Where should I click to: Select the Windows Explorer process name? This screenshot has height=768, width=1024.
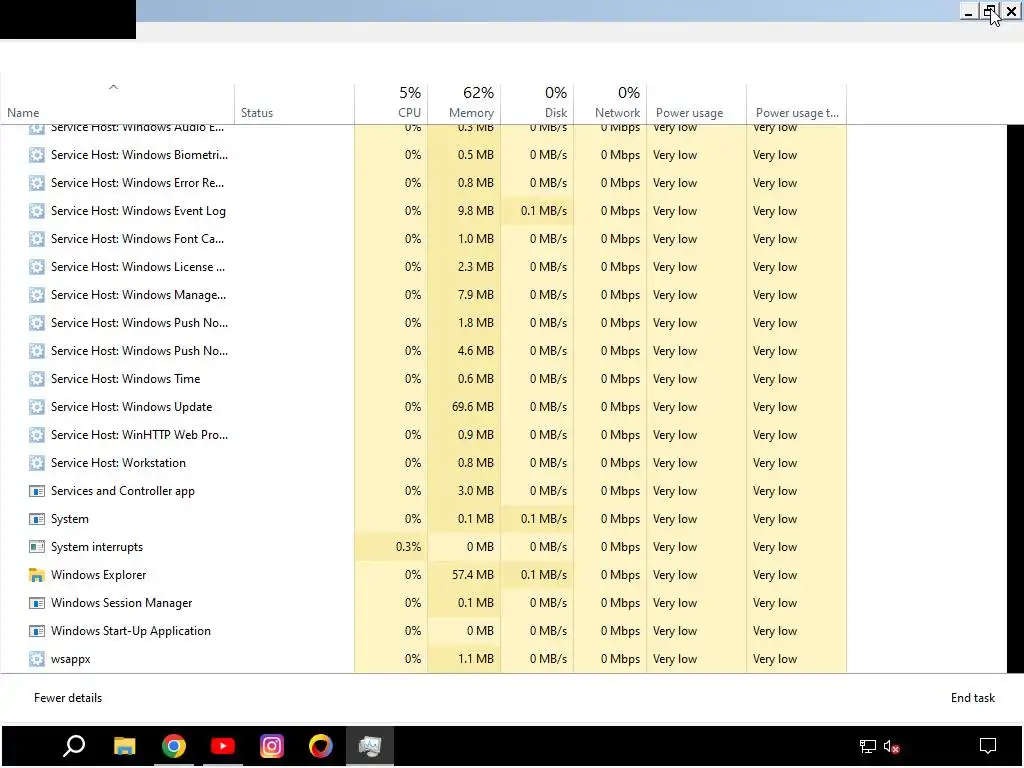99,575
